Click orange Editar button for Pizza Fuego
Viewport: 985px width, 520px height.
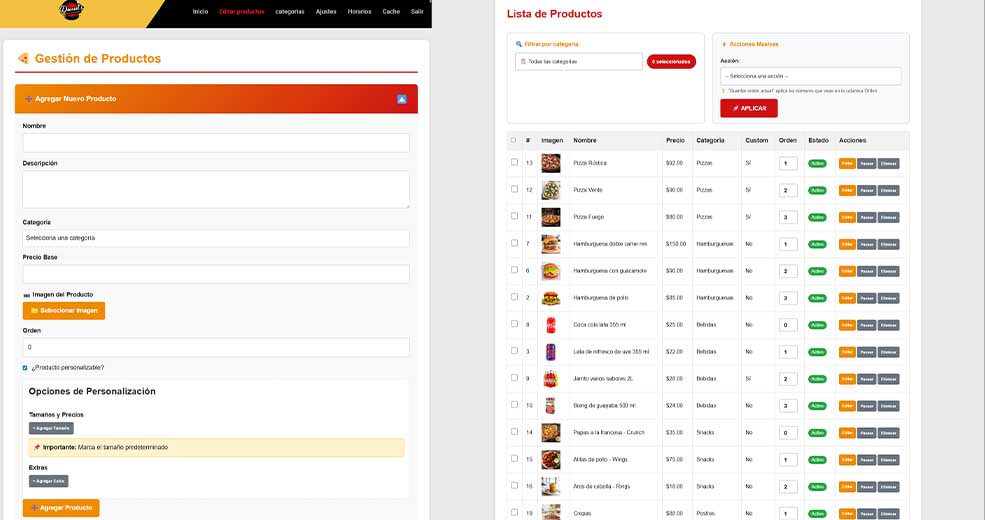(x=847, y=217)
